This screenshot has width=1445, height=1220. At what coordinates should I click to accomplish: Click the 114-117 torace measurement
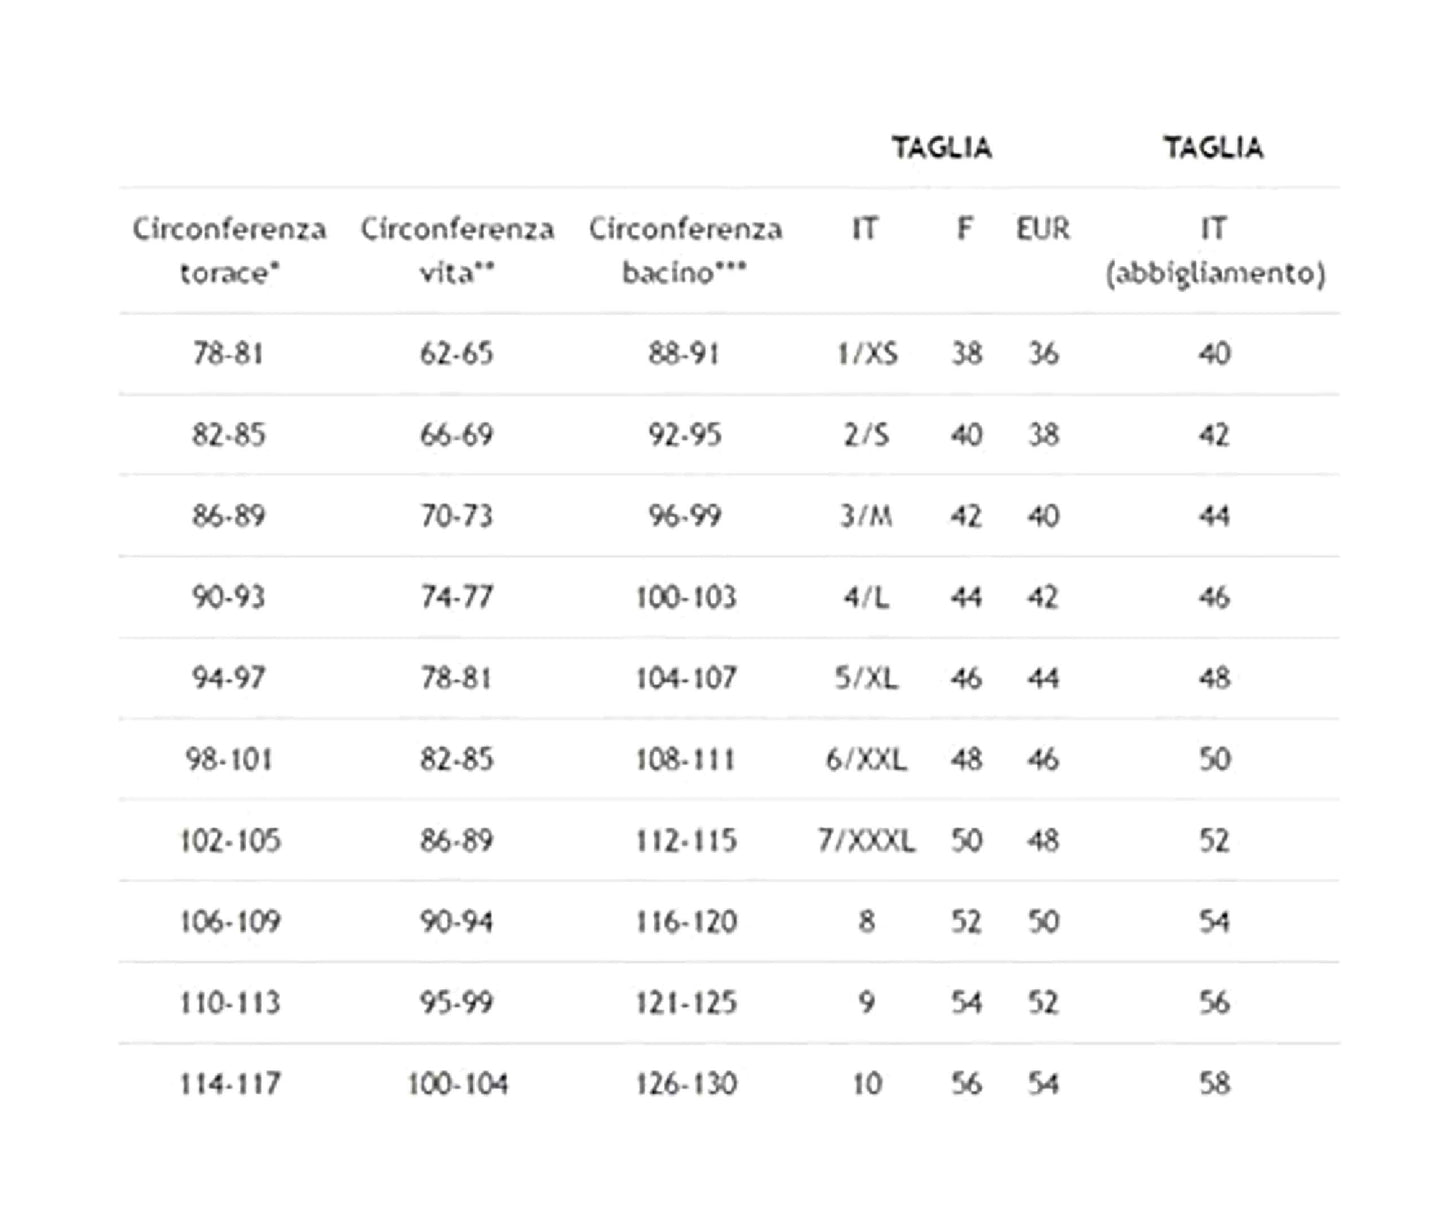pyautogui.click(x=230, y=1083)
